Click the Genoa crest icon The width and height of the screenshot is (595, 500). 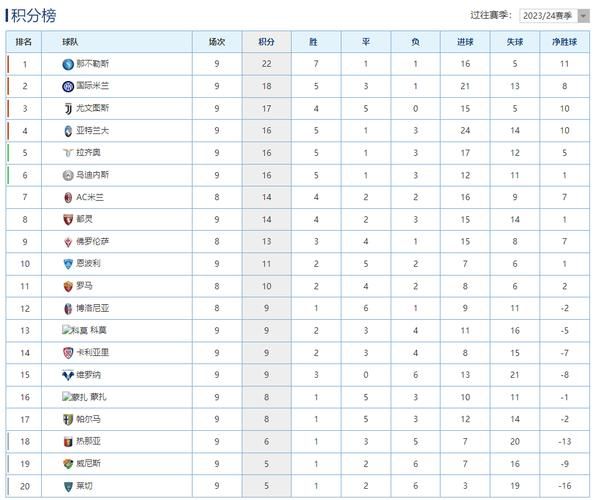tap(68, 442)
